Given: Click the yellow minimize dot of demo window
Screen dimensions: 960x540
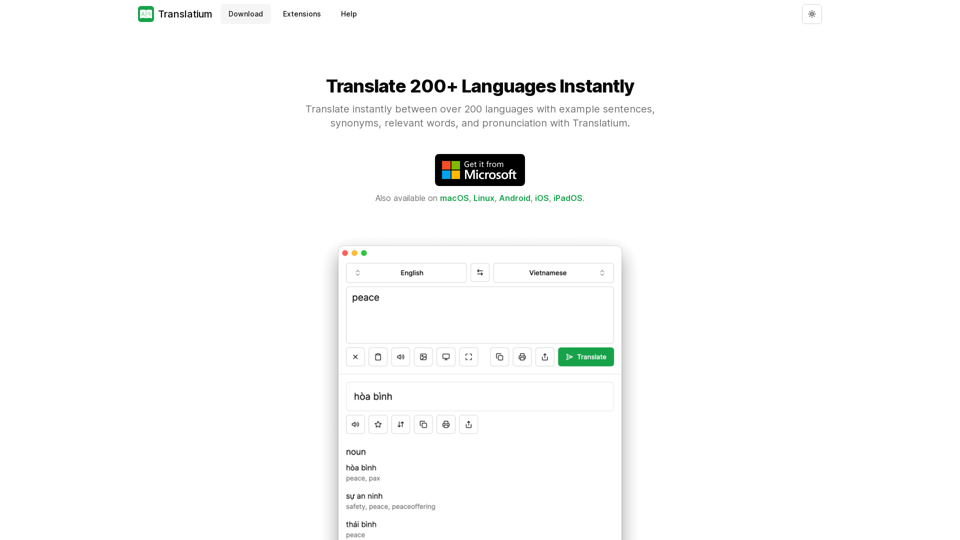Looking at the screenshot, I should coord(354,253).
